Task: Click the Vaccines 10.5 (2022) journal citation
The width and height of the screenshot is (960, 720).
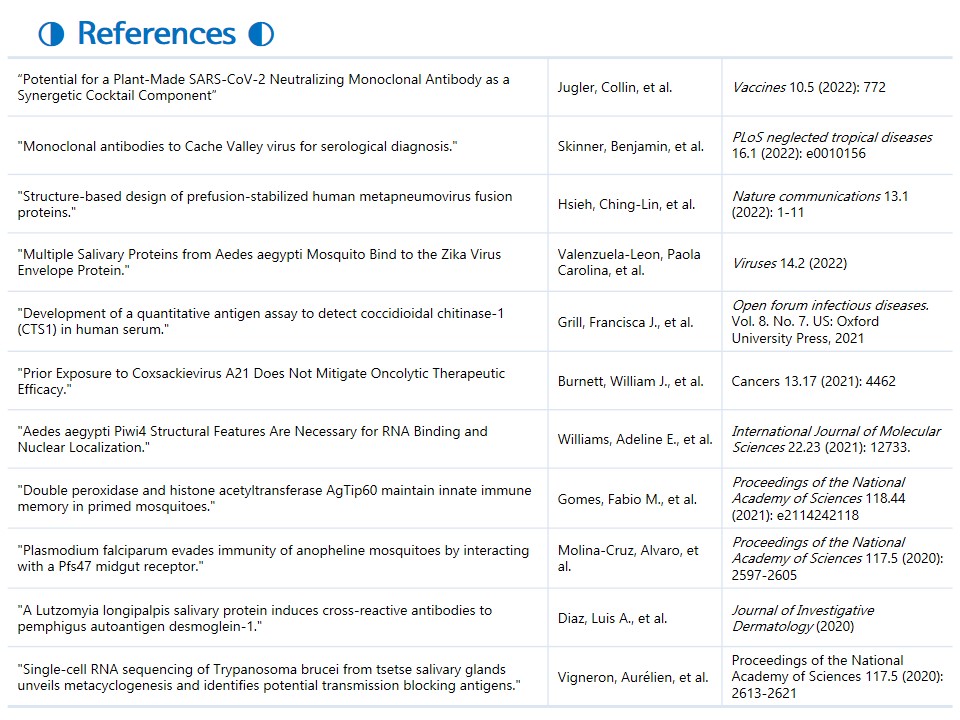Action: point(809,87)
